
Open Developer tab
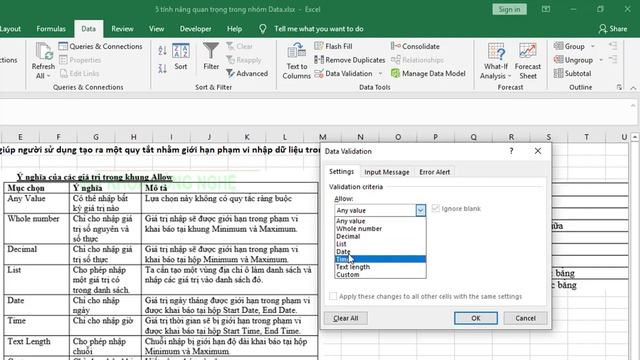(x=196, y=29)
